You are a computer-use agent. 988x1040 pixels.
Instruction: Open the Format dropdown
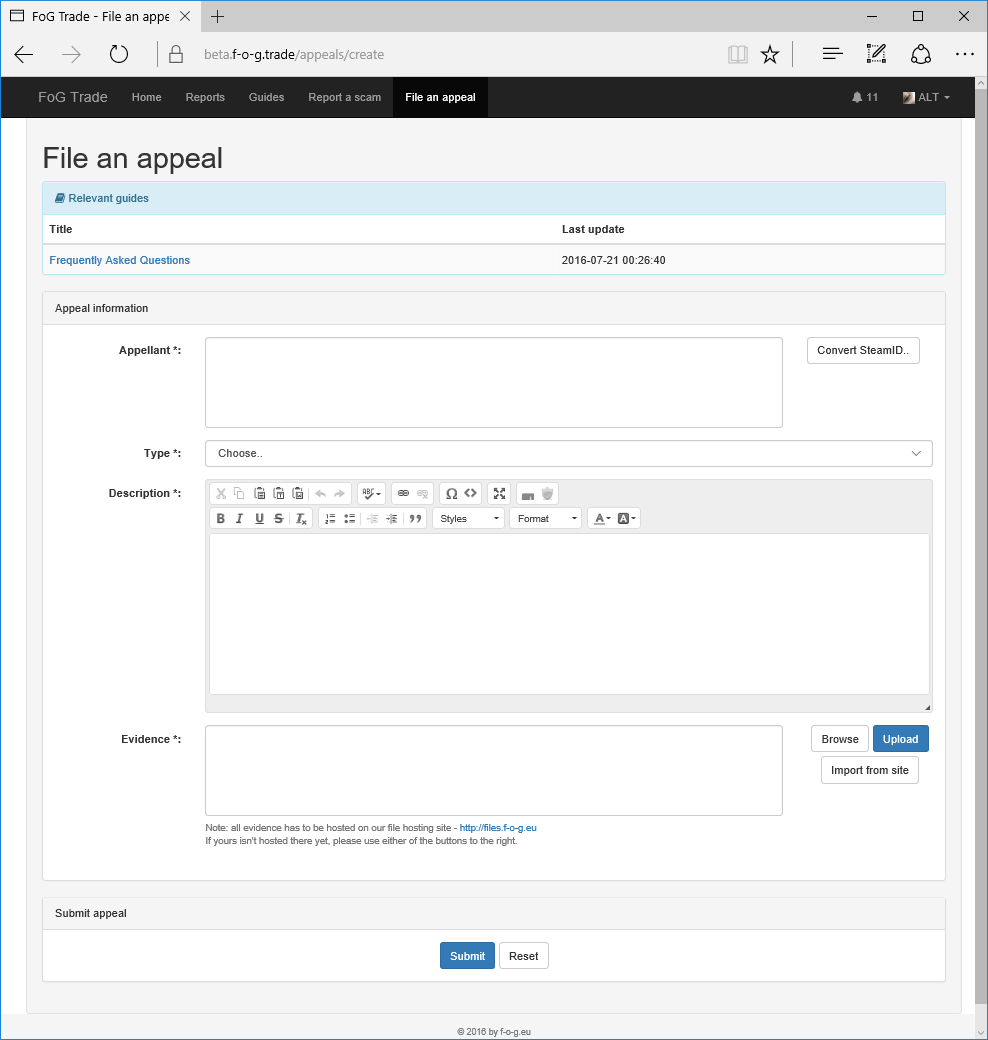(x=546, y=519)
